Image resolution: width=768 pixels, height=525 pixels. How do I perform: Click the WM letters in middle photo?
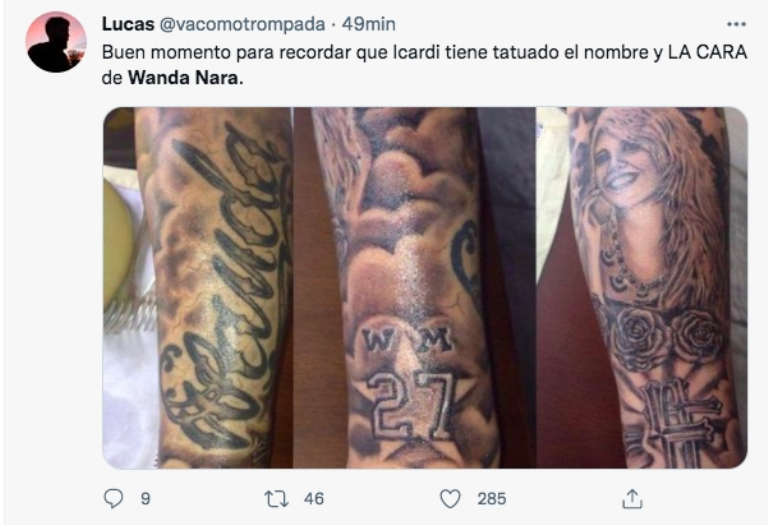(407, 339)
